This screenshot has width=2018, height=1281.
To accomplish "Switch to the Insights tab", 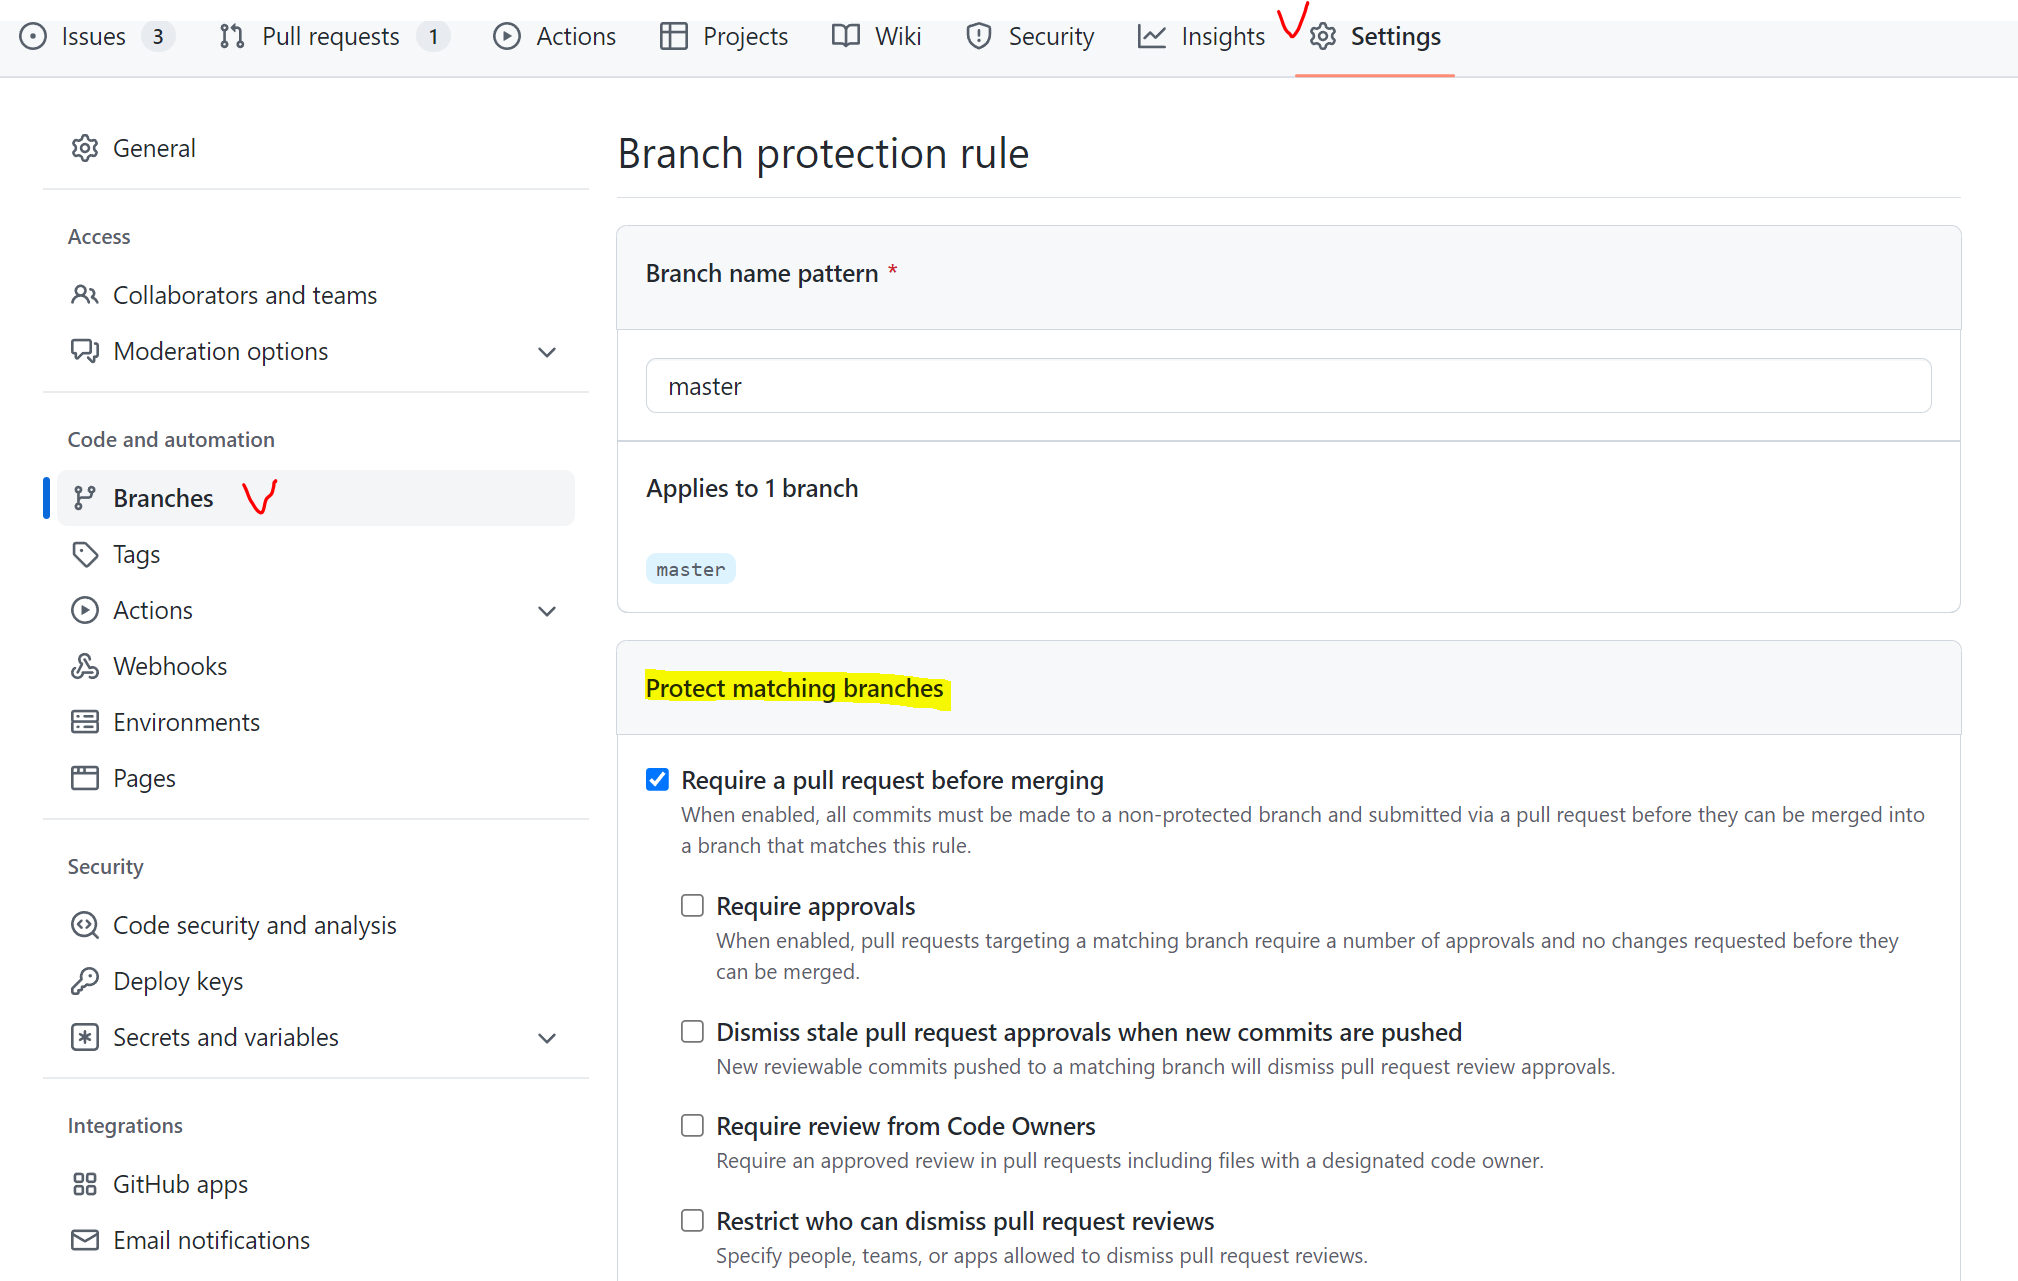I will [1201, 37].
